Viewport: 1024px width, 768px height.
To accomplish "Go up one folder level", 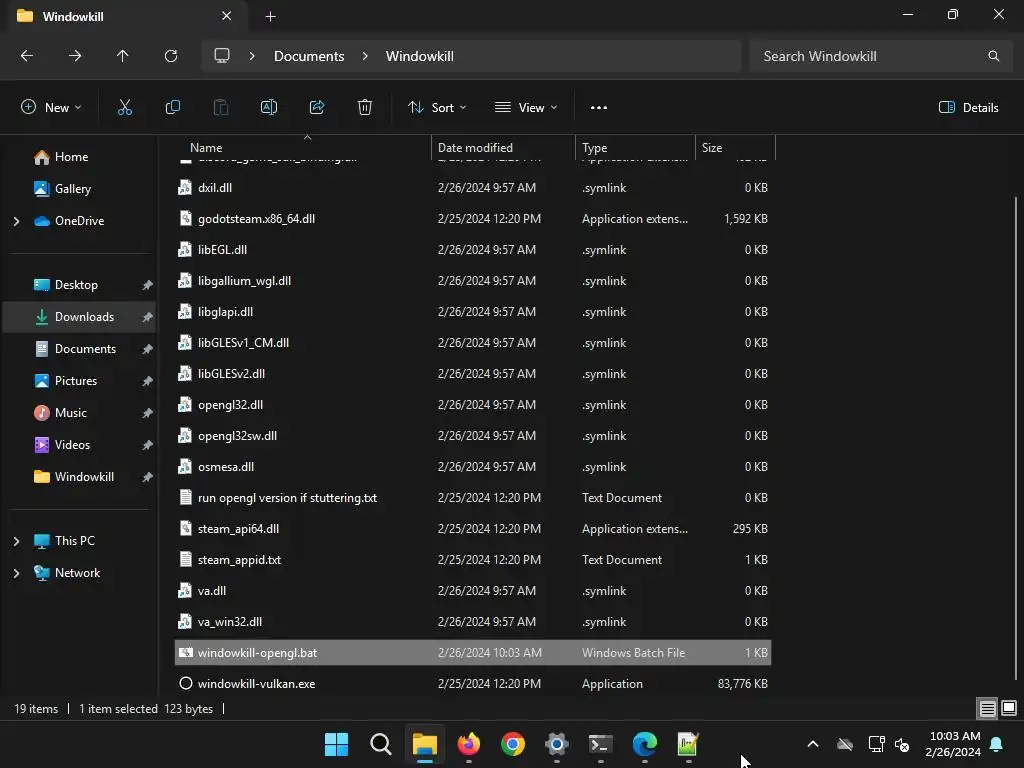I will tap(123, 56).
